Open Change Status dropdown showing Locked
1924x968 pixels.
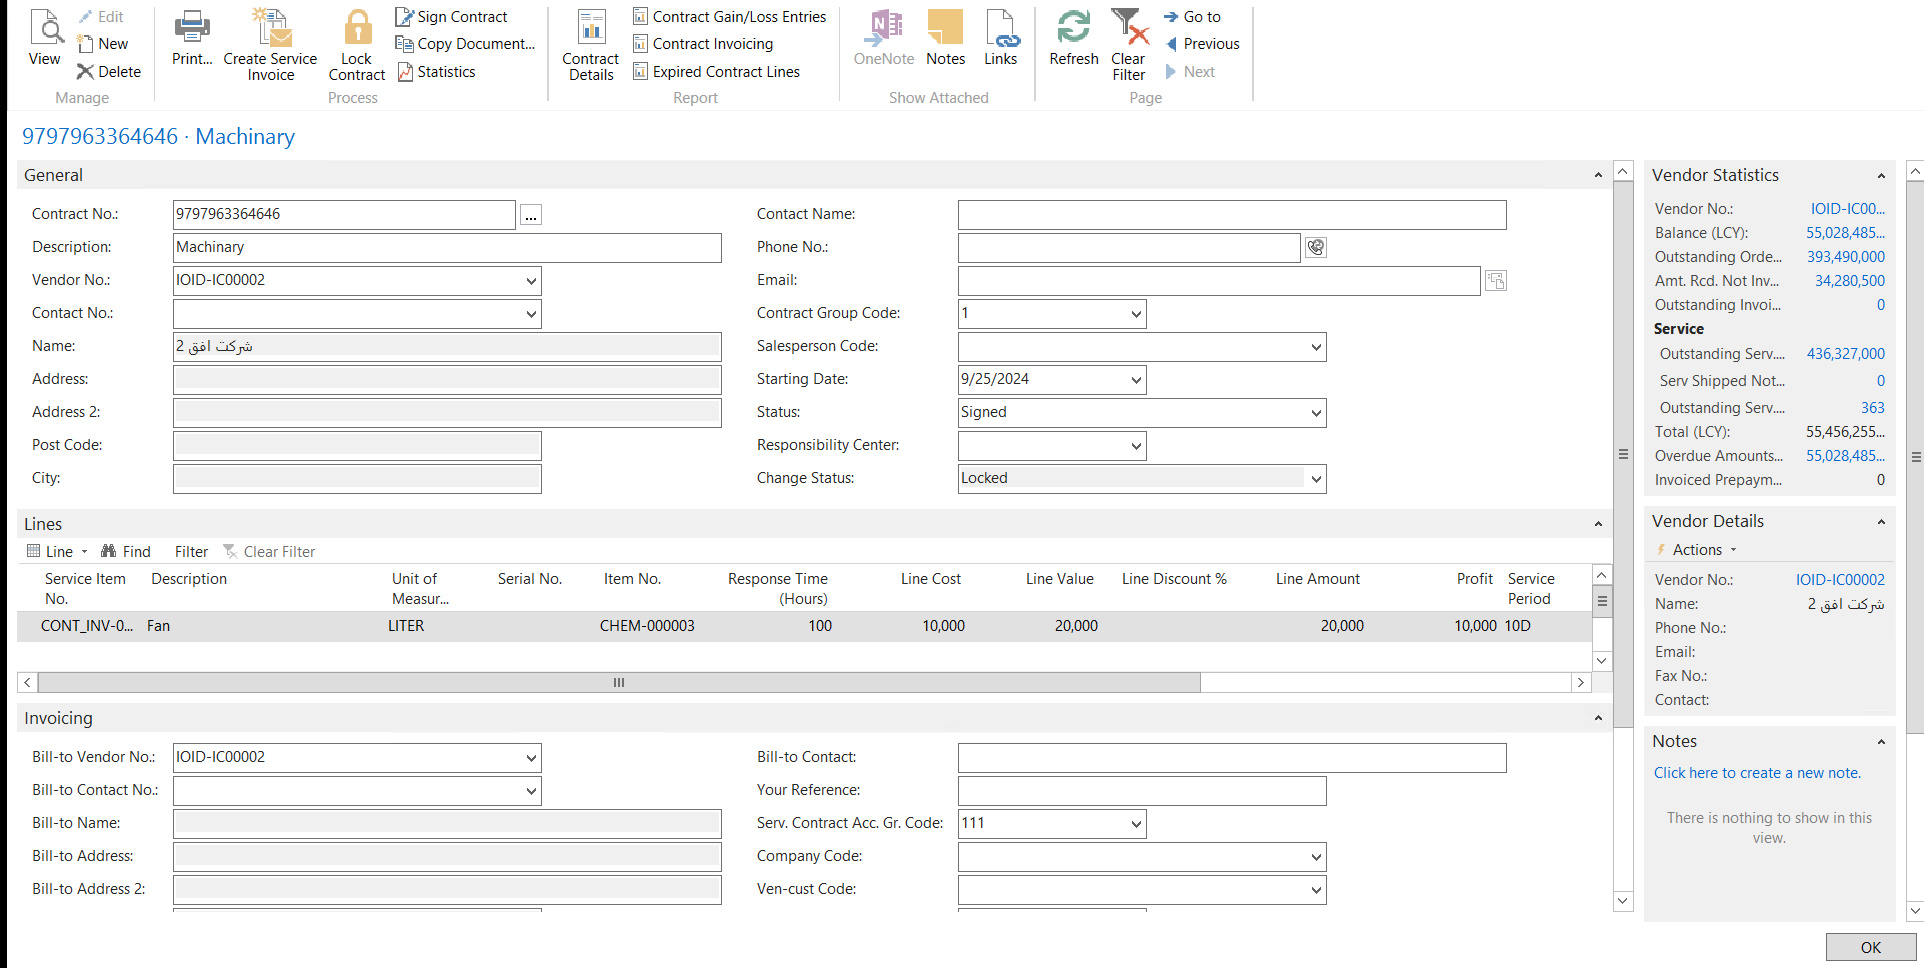(1316, 479)
